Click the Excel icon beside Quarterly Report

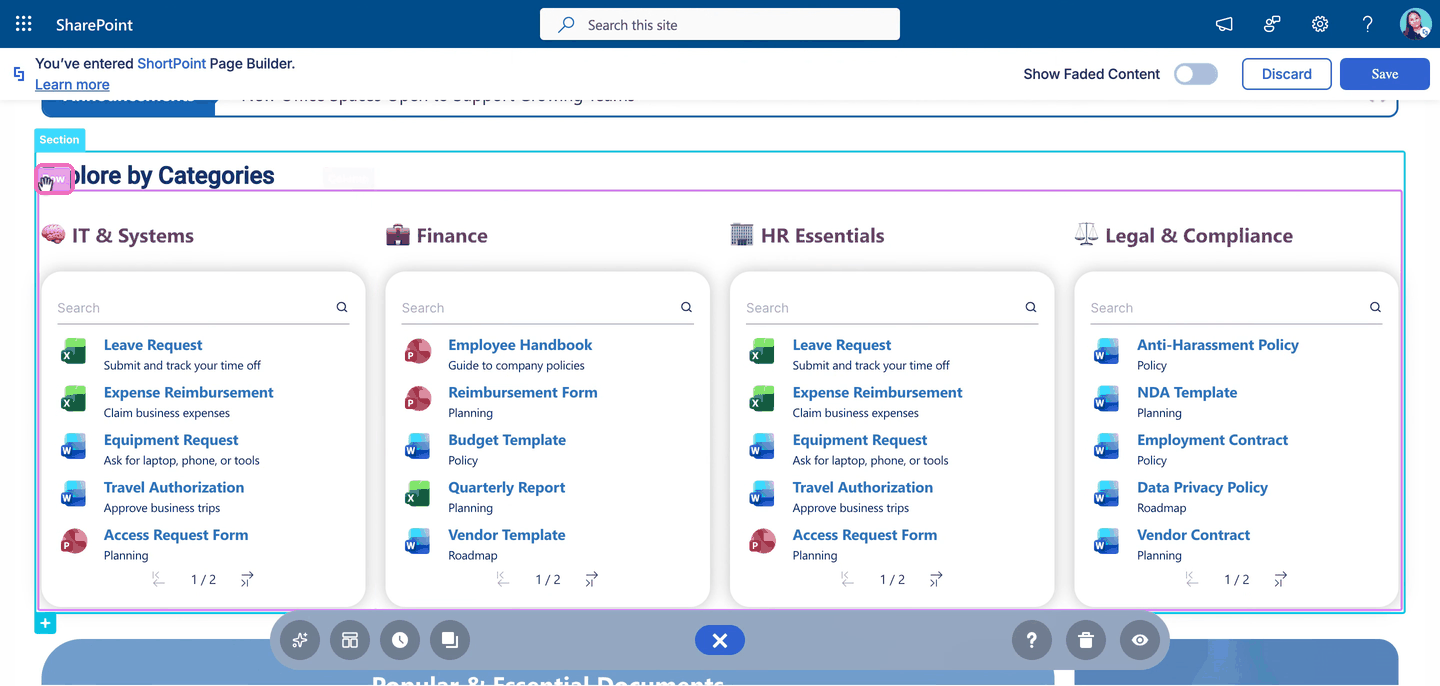click(417, 496)
